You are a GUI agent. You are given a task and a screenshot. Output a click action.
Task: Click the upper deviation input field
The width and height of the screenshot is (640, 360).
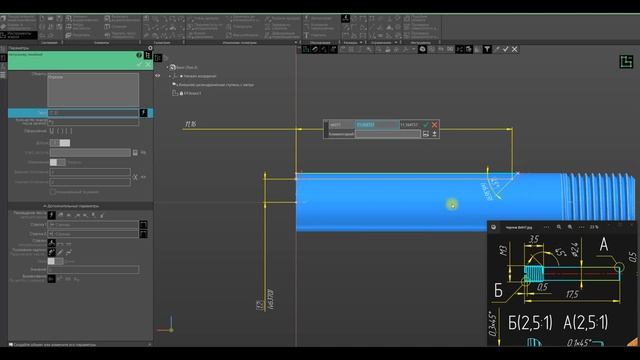(90, 172)
